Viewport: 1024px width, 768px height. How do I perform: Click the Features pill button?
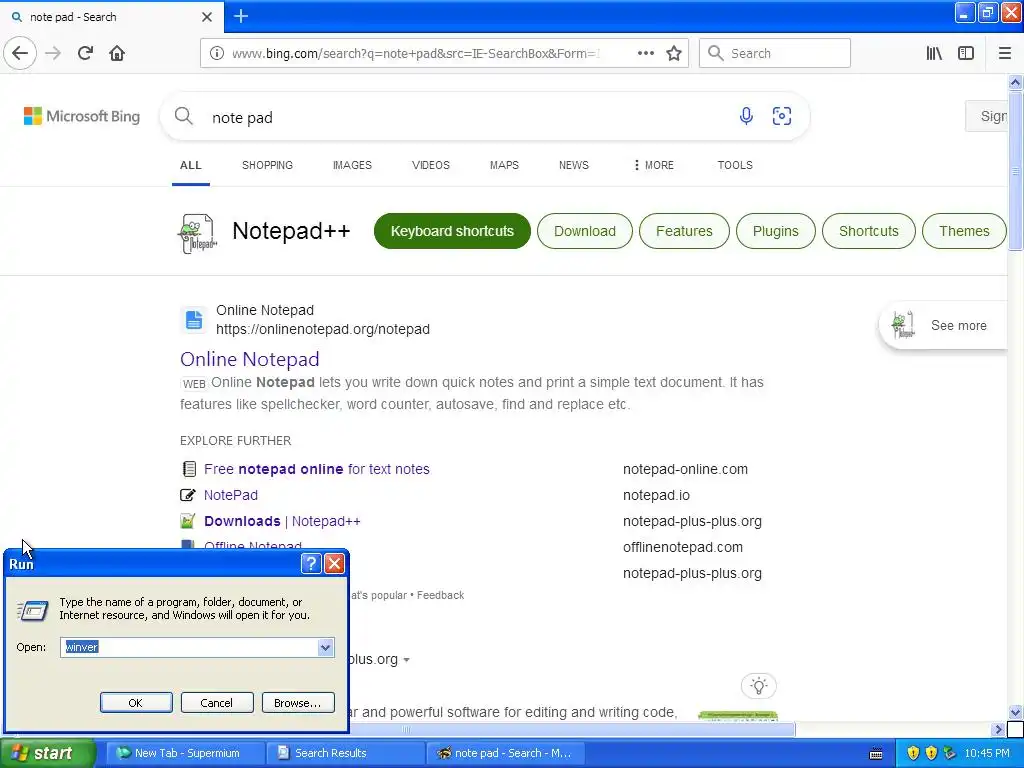point(684,231)
